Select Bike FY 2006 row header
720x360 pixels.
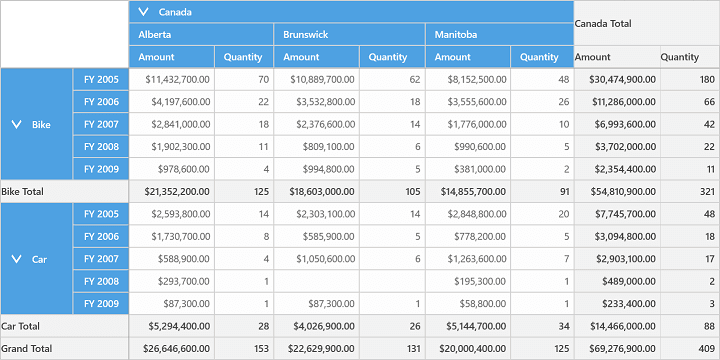(x=101, y=102)
